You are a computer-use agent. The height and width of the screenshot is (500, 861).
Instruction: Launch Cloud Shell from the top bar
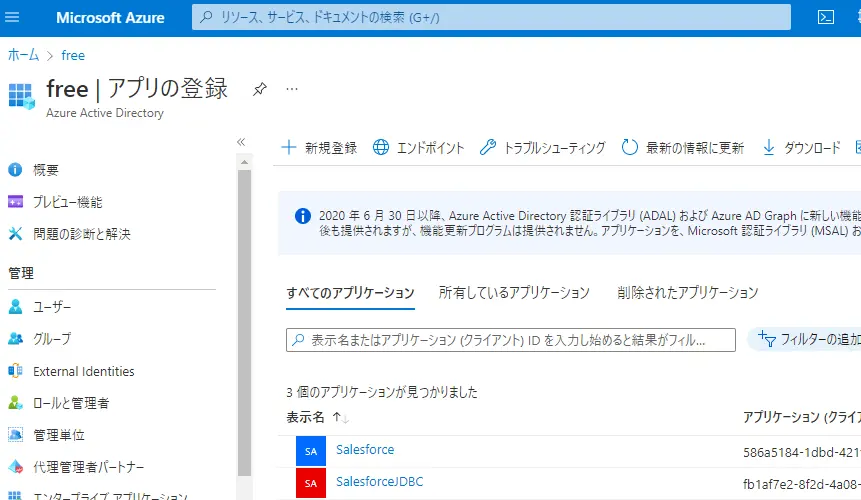[825, 18]
